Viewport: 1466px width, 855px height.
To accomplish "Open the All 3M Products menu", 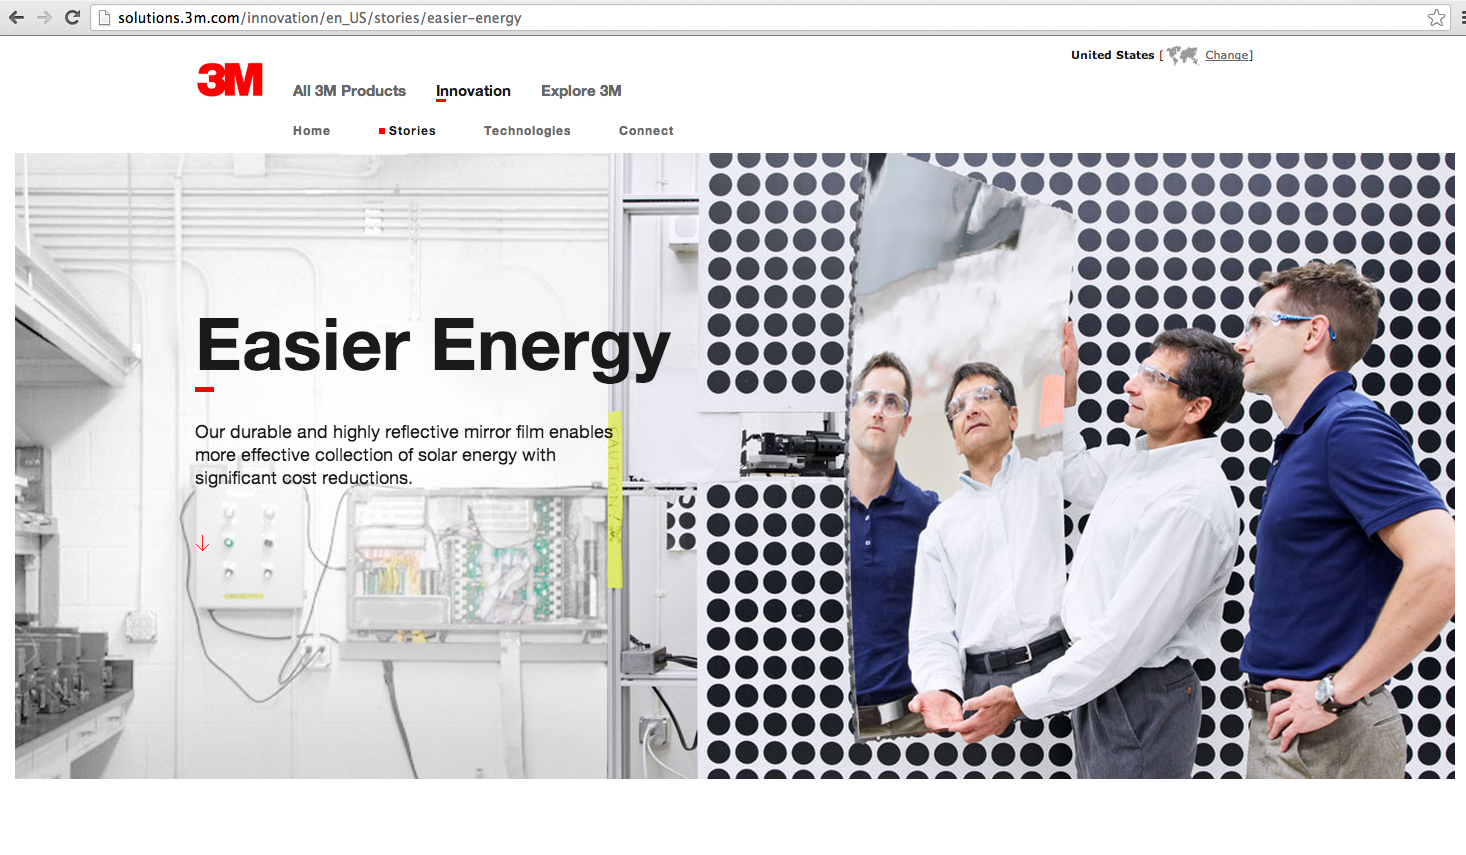I will click(x=348, y=91).
